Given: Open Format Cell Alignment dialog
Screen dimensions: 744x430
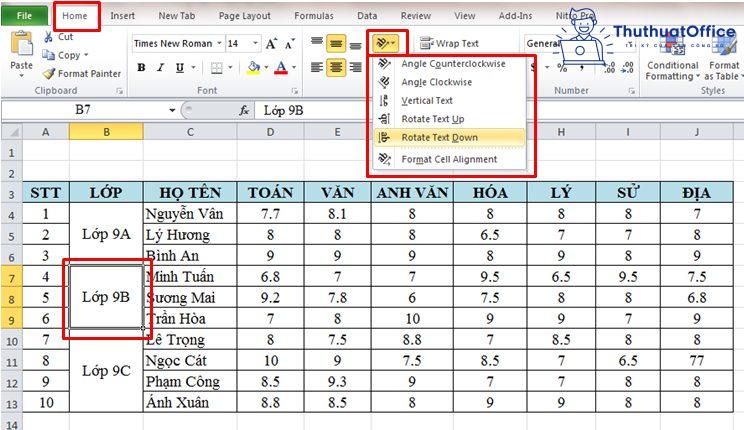Looking at the screenshot, I should (450, 159).
